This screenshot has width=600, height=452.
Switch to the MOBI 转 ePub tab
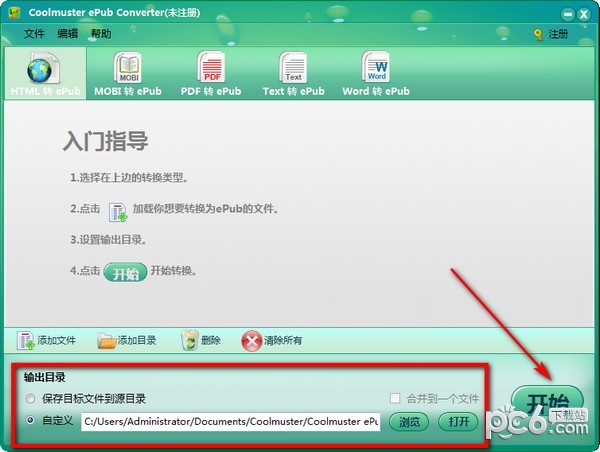[x=128, y=73]
